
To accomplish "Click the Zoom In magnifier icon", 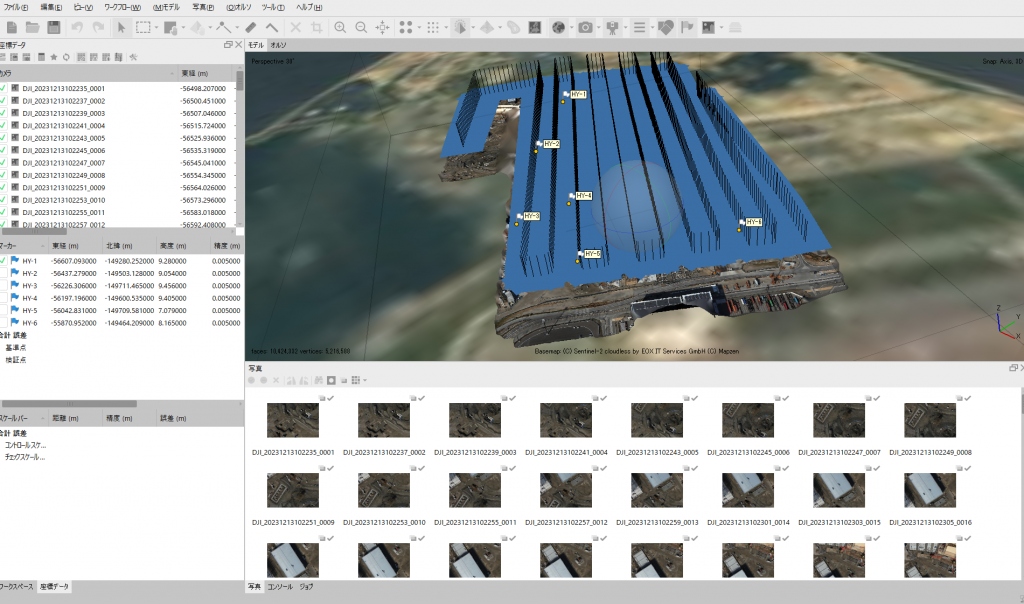I will point(340,27).
